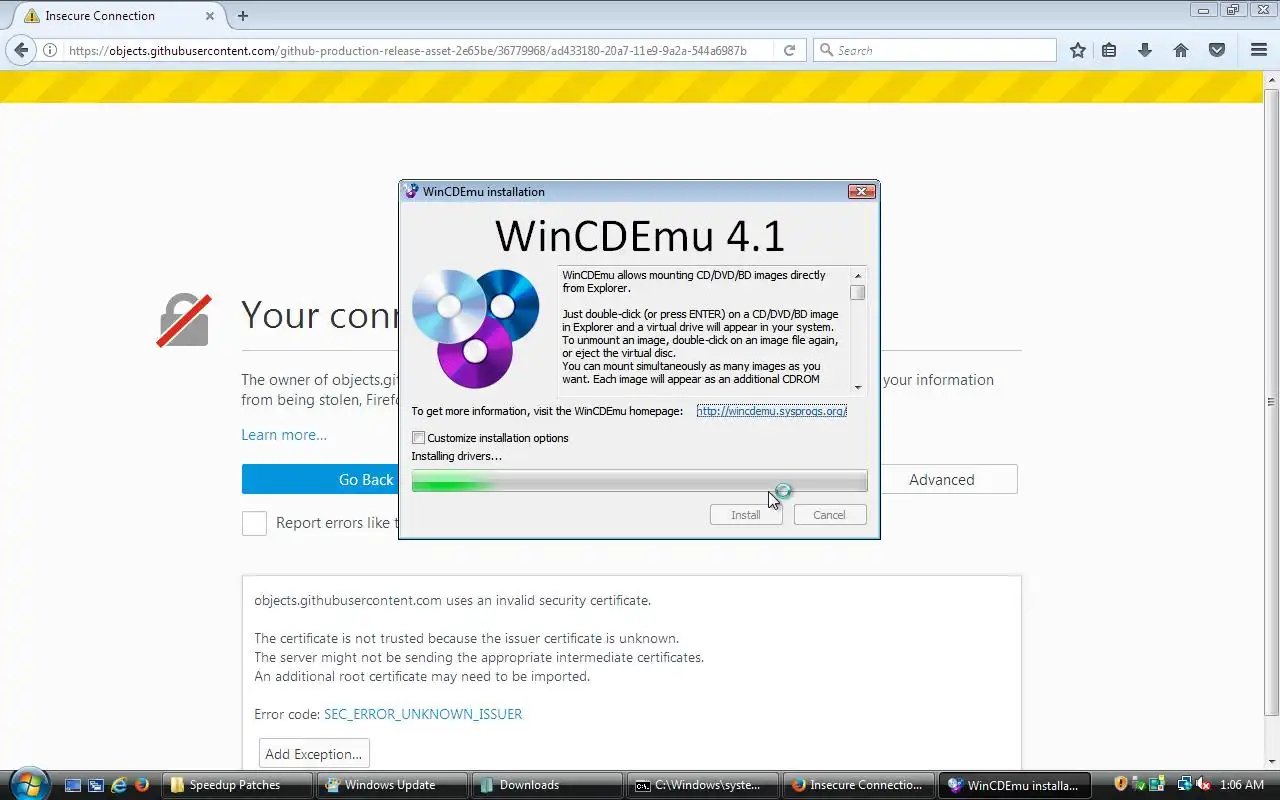Reload the page with the refresh icon
Image resolution: width=1280 pixels, height=800 pixels.
tap(789, 50)
